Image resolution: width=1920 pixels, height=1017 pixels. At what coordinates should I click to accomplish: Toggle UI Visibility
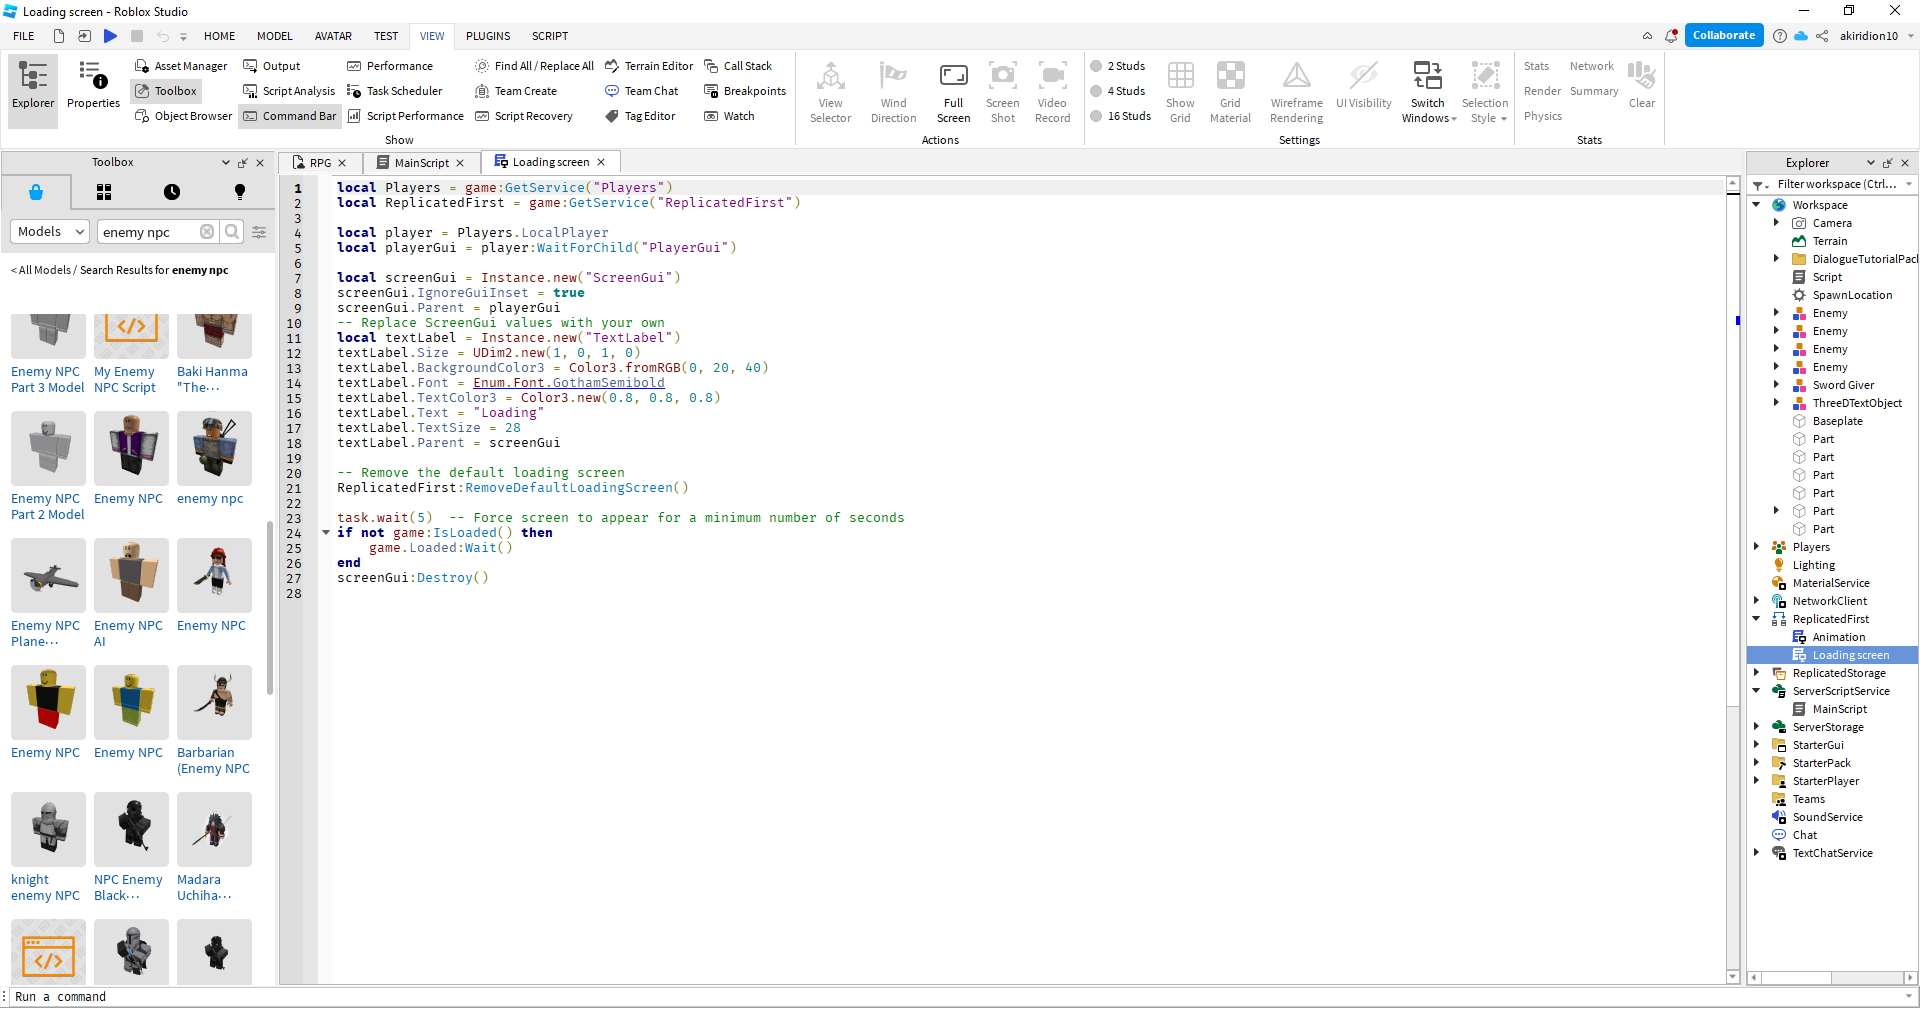[x=1364, y=90]
